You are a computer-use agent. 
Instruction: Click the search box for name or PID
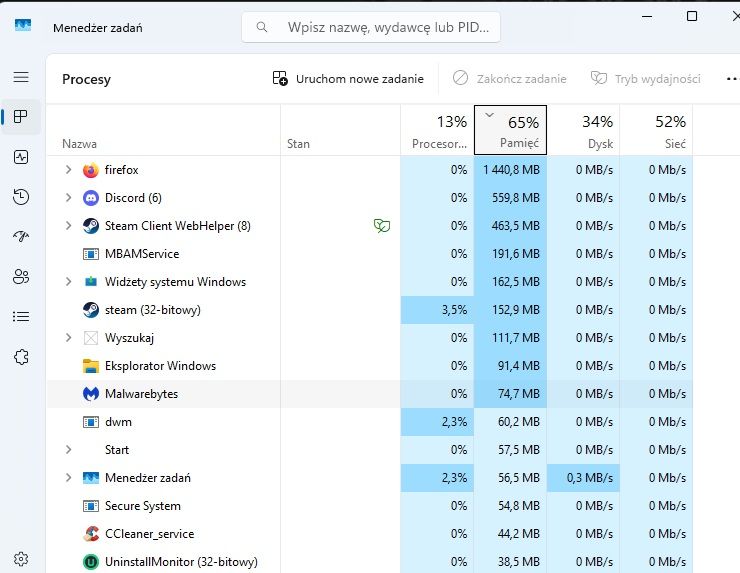pos(371,27)
